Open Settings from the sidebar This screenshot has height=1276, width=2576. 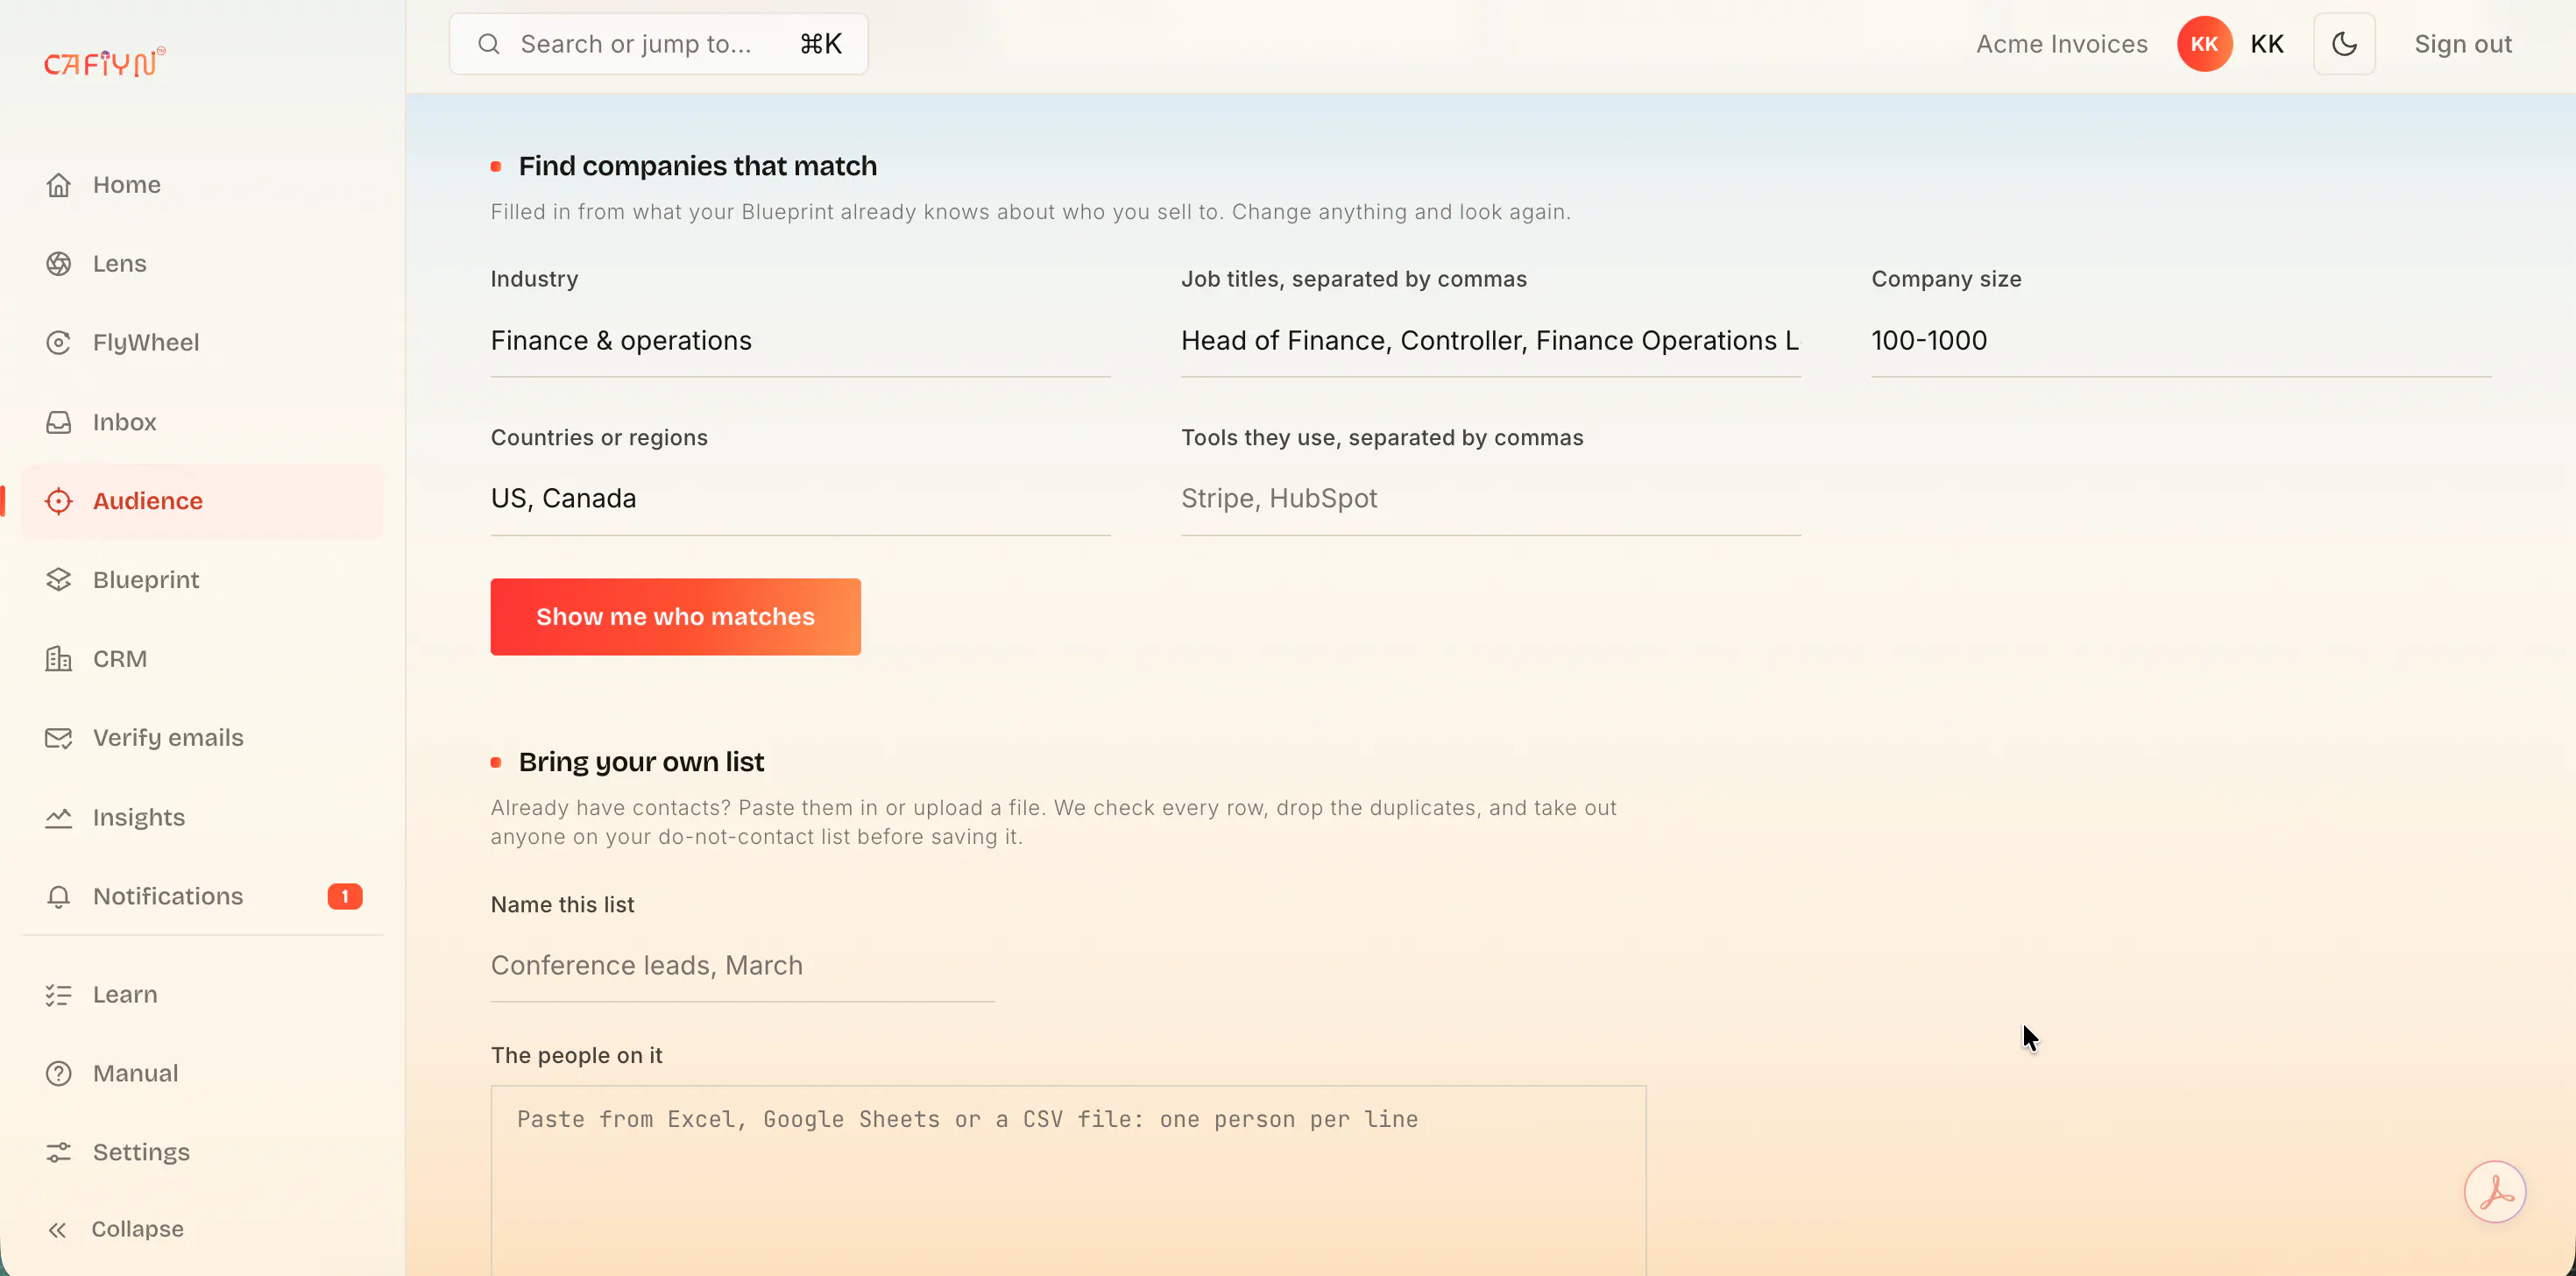click(x=202, y=1153)
